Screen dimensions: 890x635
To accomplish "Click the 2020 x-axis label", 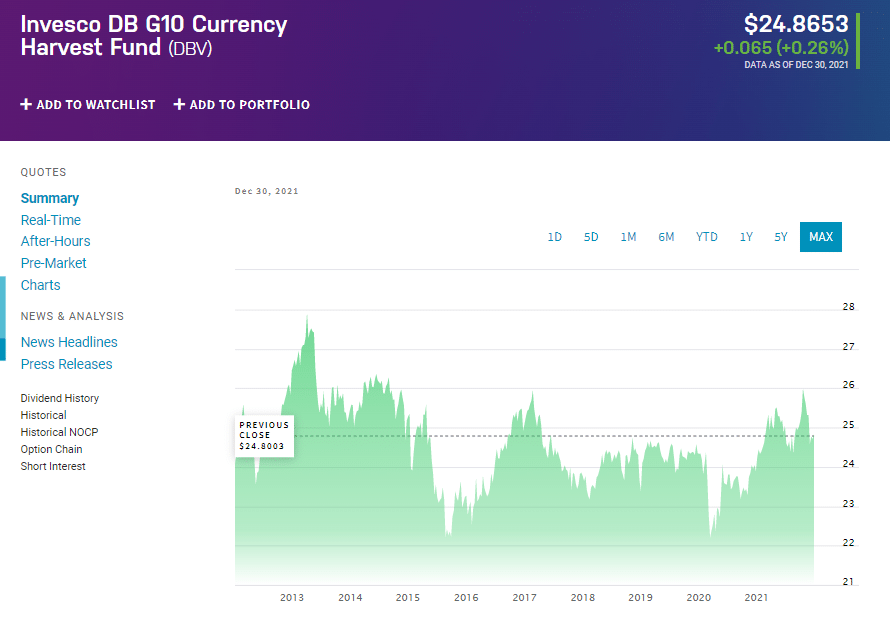I will (699, 598).
